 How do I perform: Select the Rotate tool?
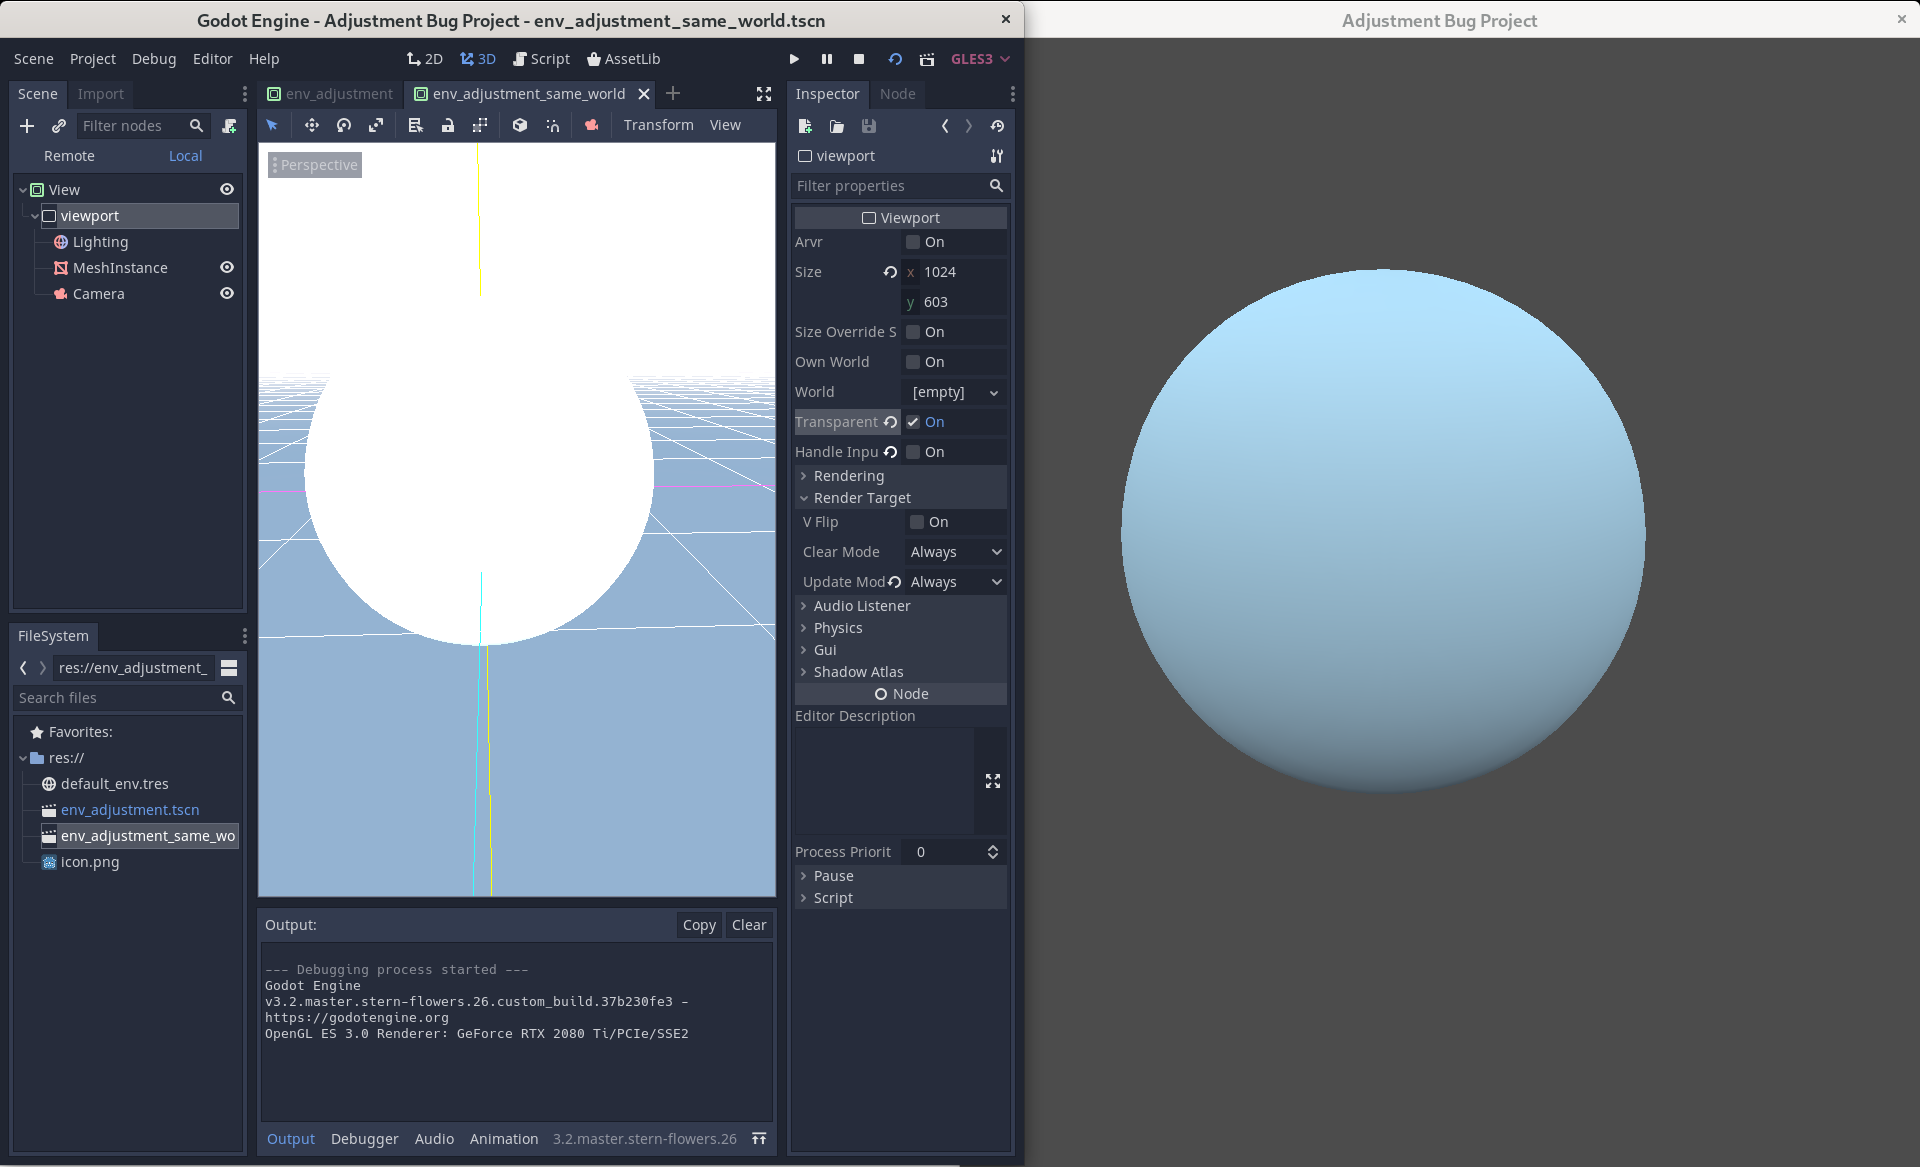[x=344, y=125]
